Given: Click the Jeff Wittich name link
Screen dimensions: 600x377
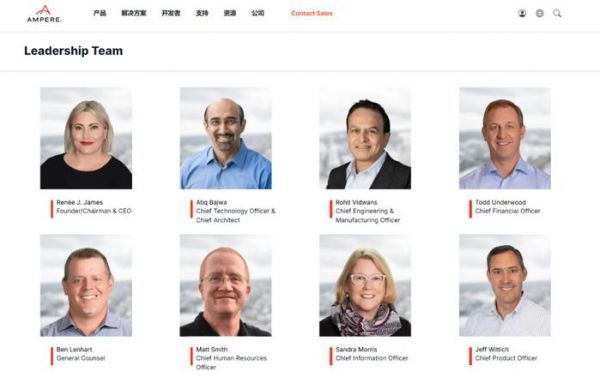Looking at the screenshot, I should pos(492,349).
